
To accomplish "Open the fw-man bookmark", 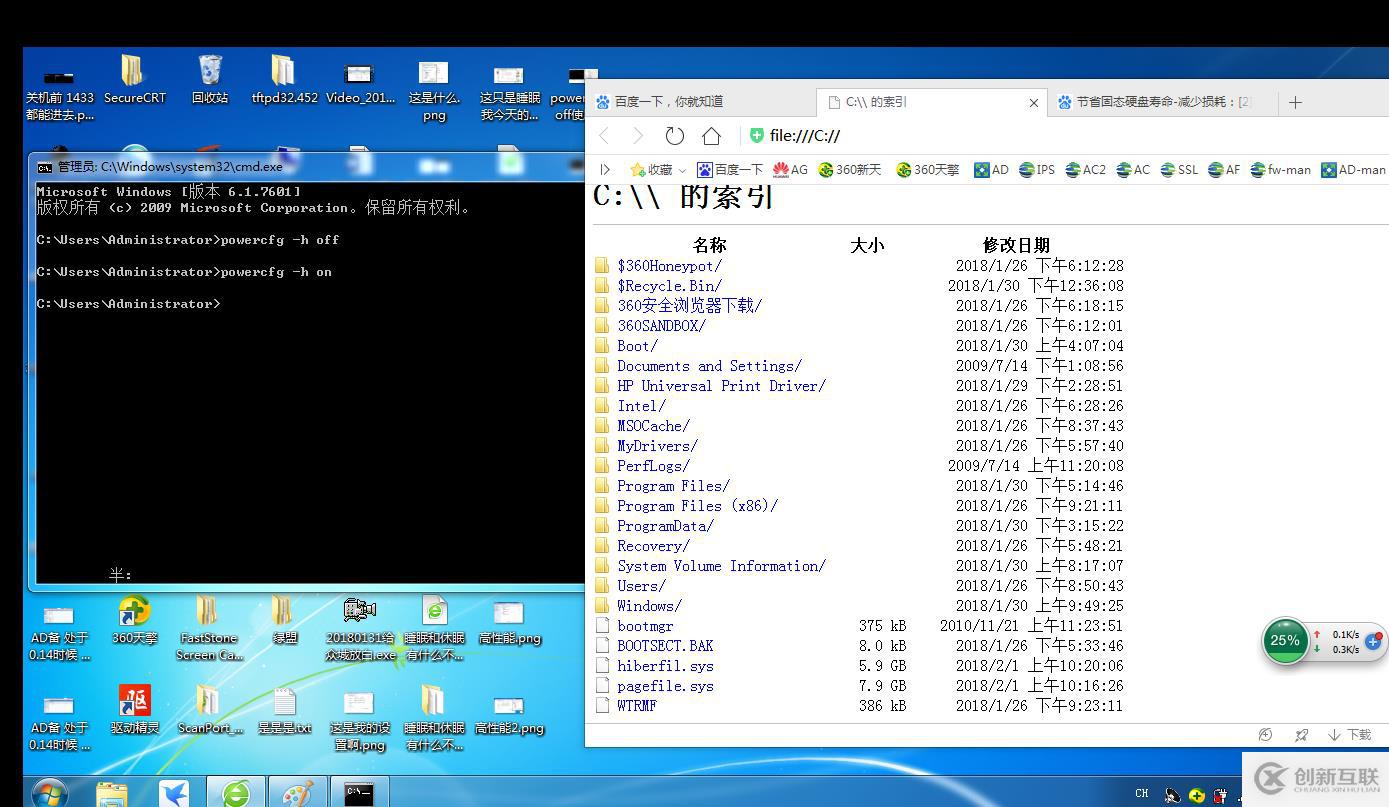I will point(1280,169).
